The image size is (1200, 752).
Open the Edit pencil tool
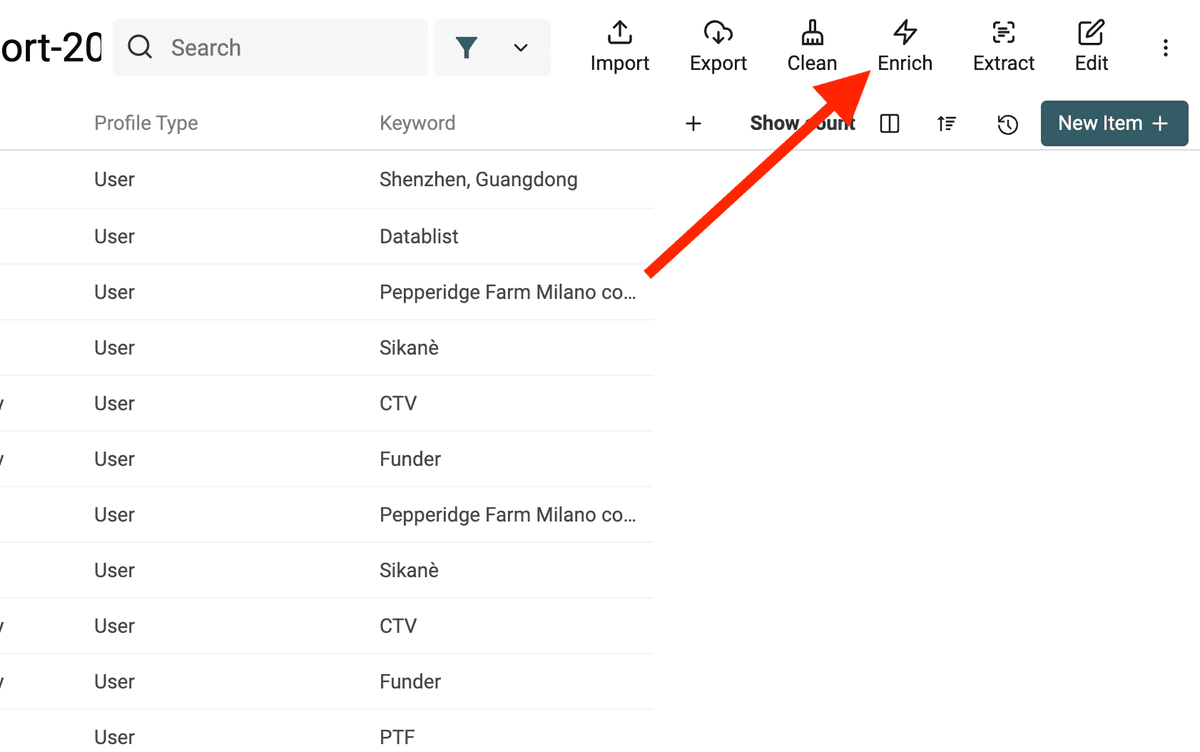point(1091,47)
